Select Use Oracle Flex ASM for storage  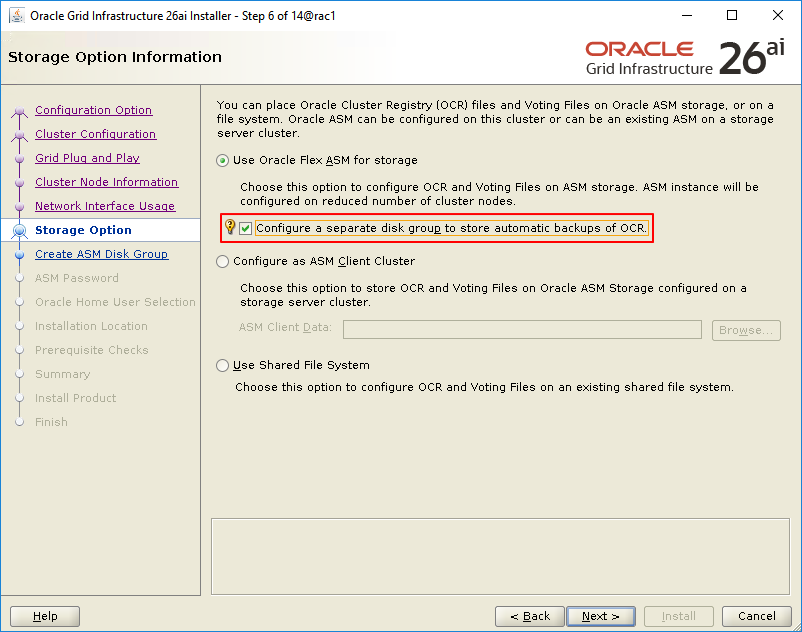coord(222,161)
